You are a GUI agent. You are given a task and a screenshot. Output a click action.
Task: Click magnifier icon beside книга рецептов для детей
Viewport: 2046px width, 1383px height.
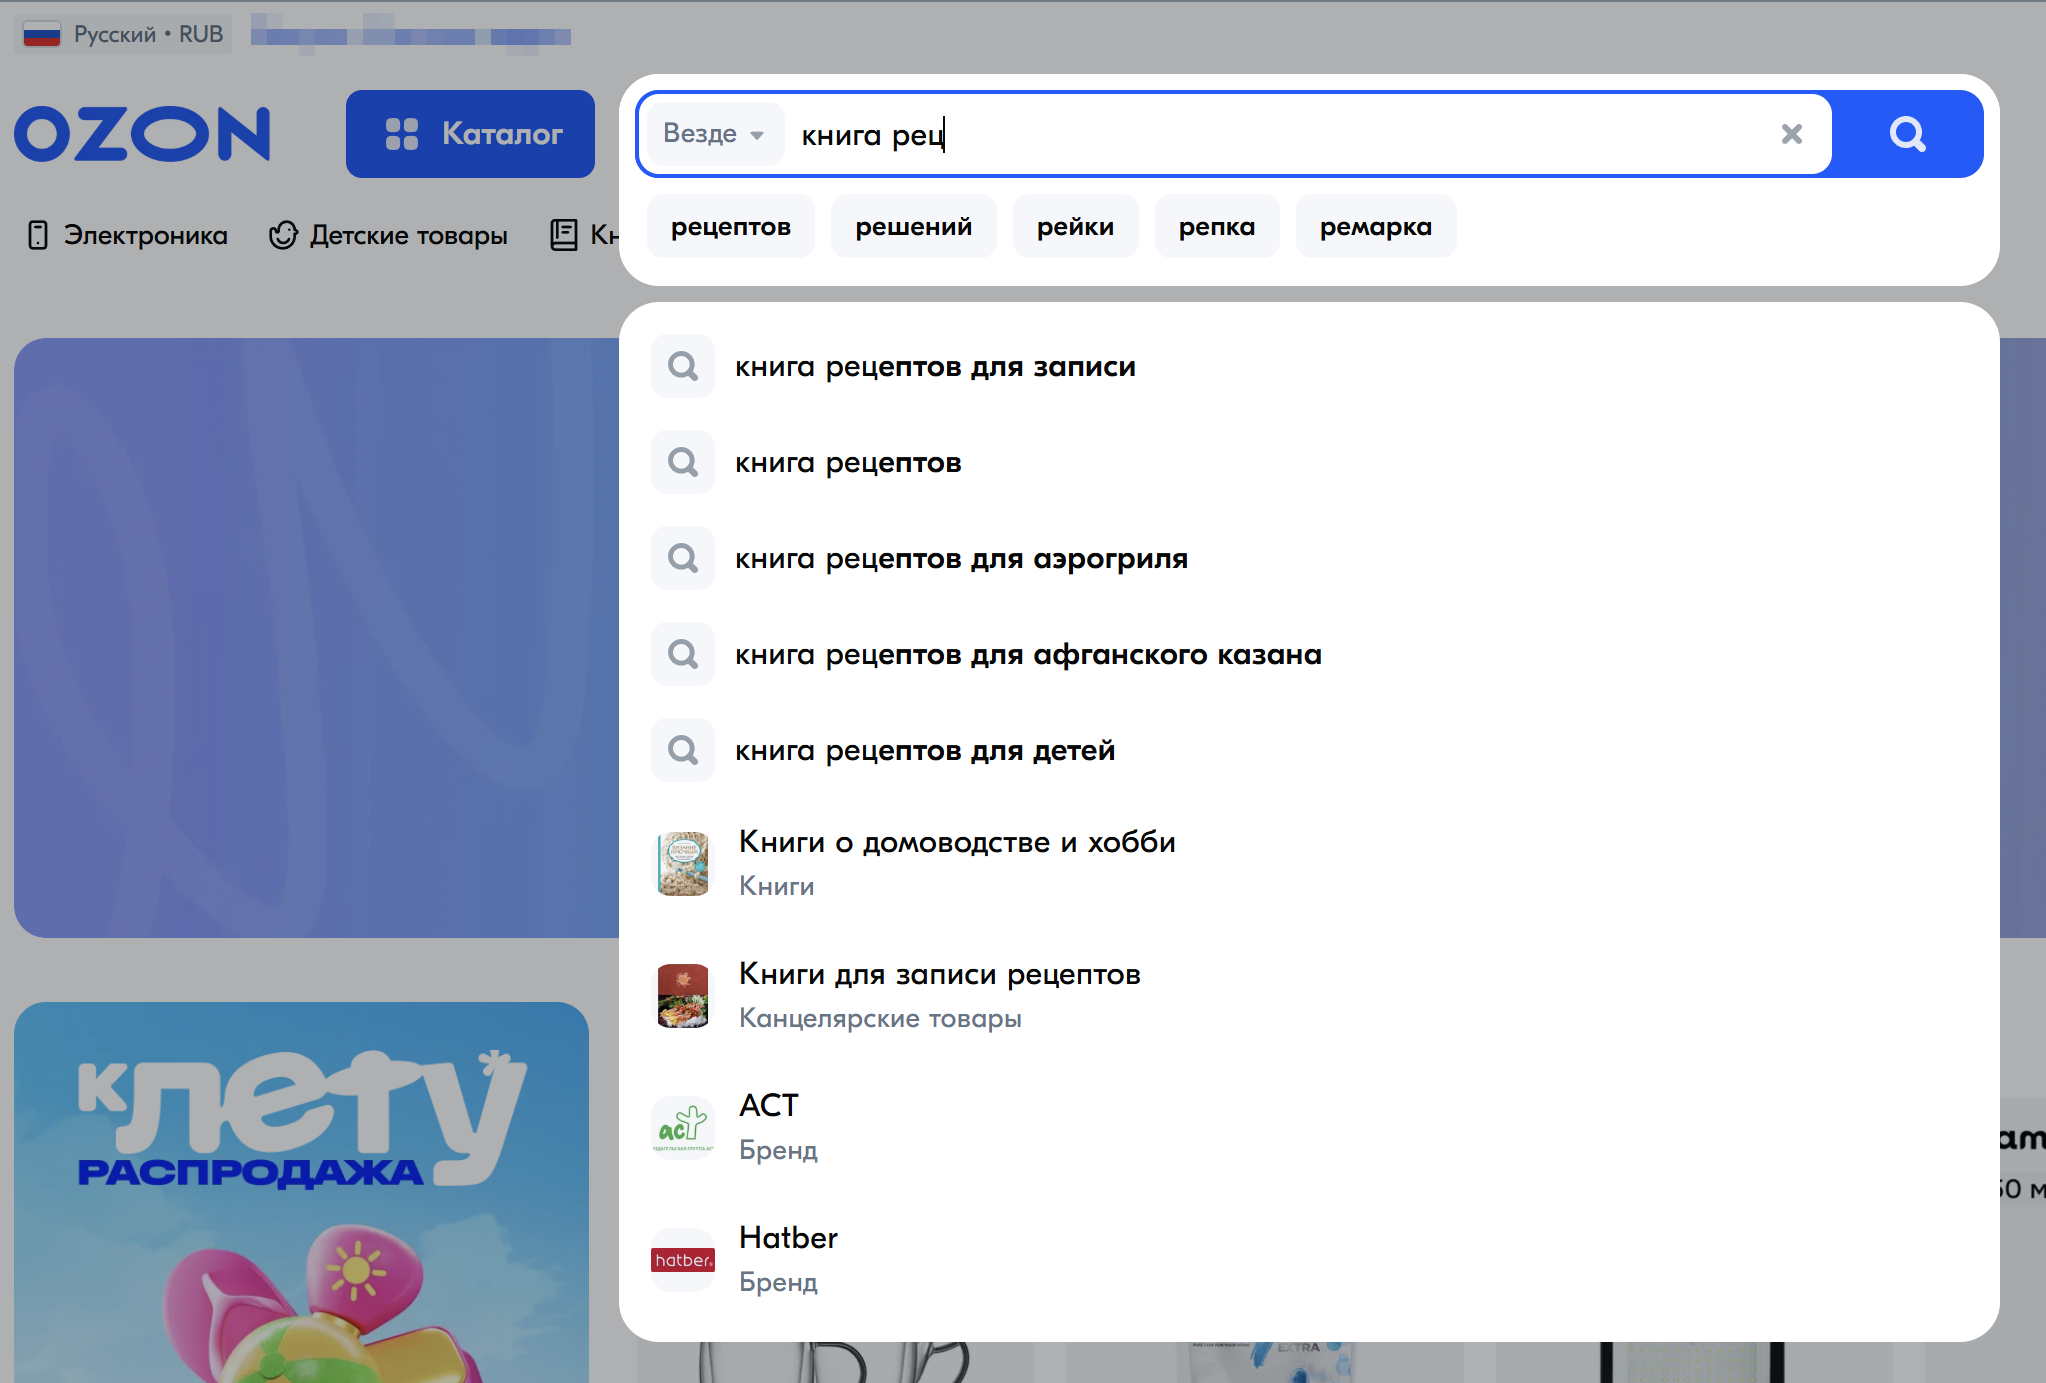pos(683,750)
